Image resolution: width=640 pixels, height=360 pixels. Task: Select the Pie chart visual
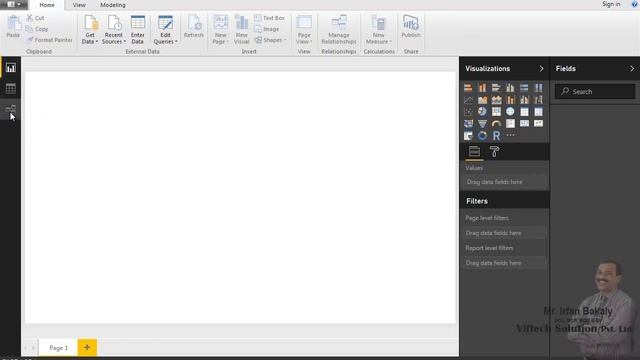pos(482,111)
